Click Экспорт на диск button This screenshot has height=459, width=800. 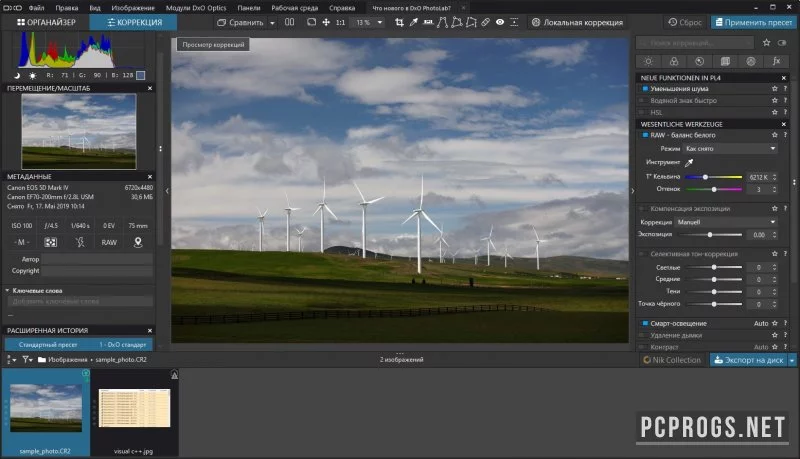pos(748,360)
